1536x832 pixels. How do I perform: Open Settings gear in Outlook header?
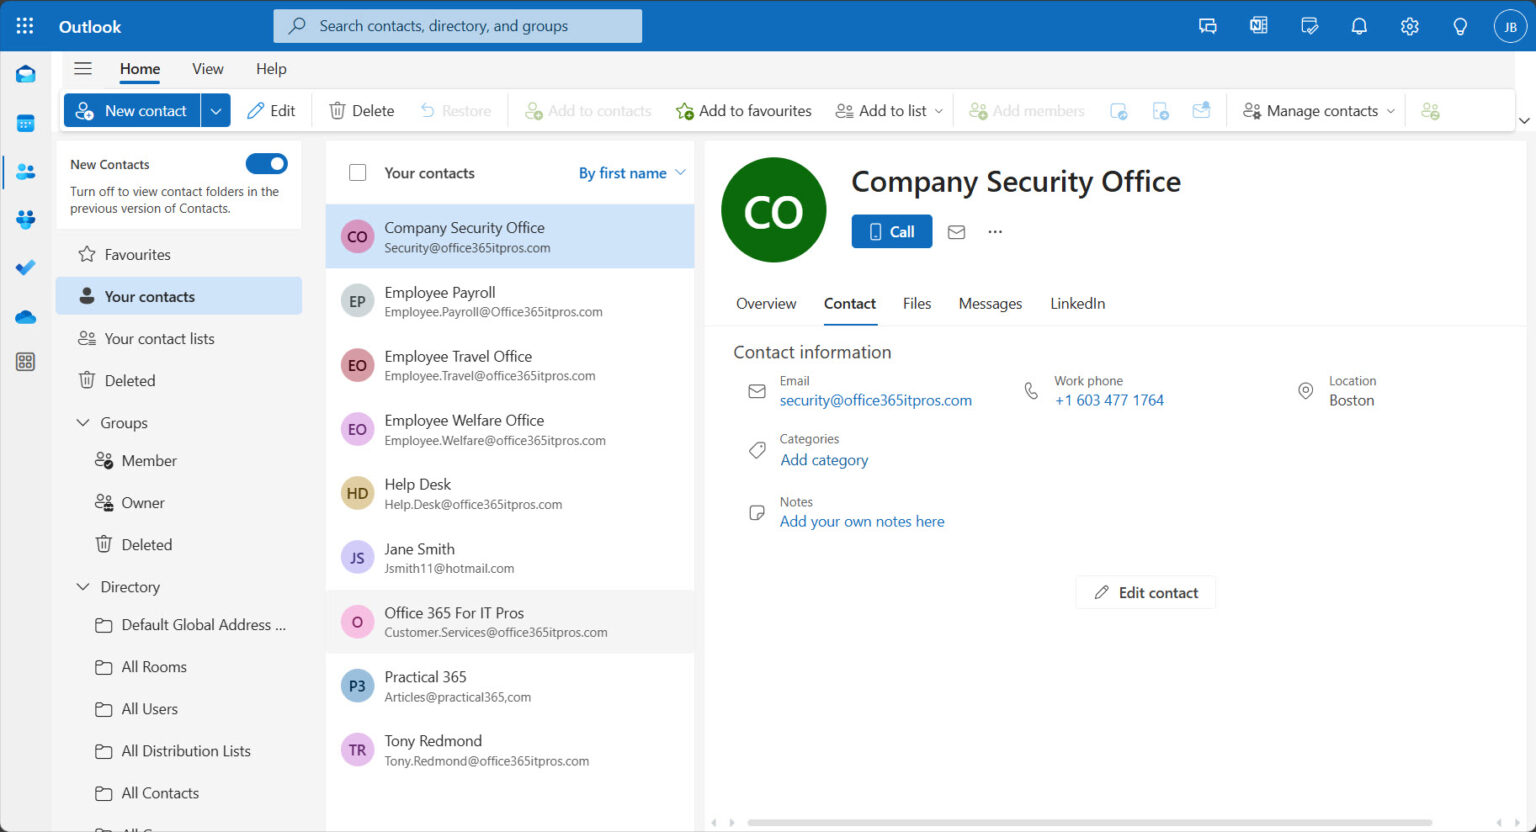tap(1409, 26)
